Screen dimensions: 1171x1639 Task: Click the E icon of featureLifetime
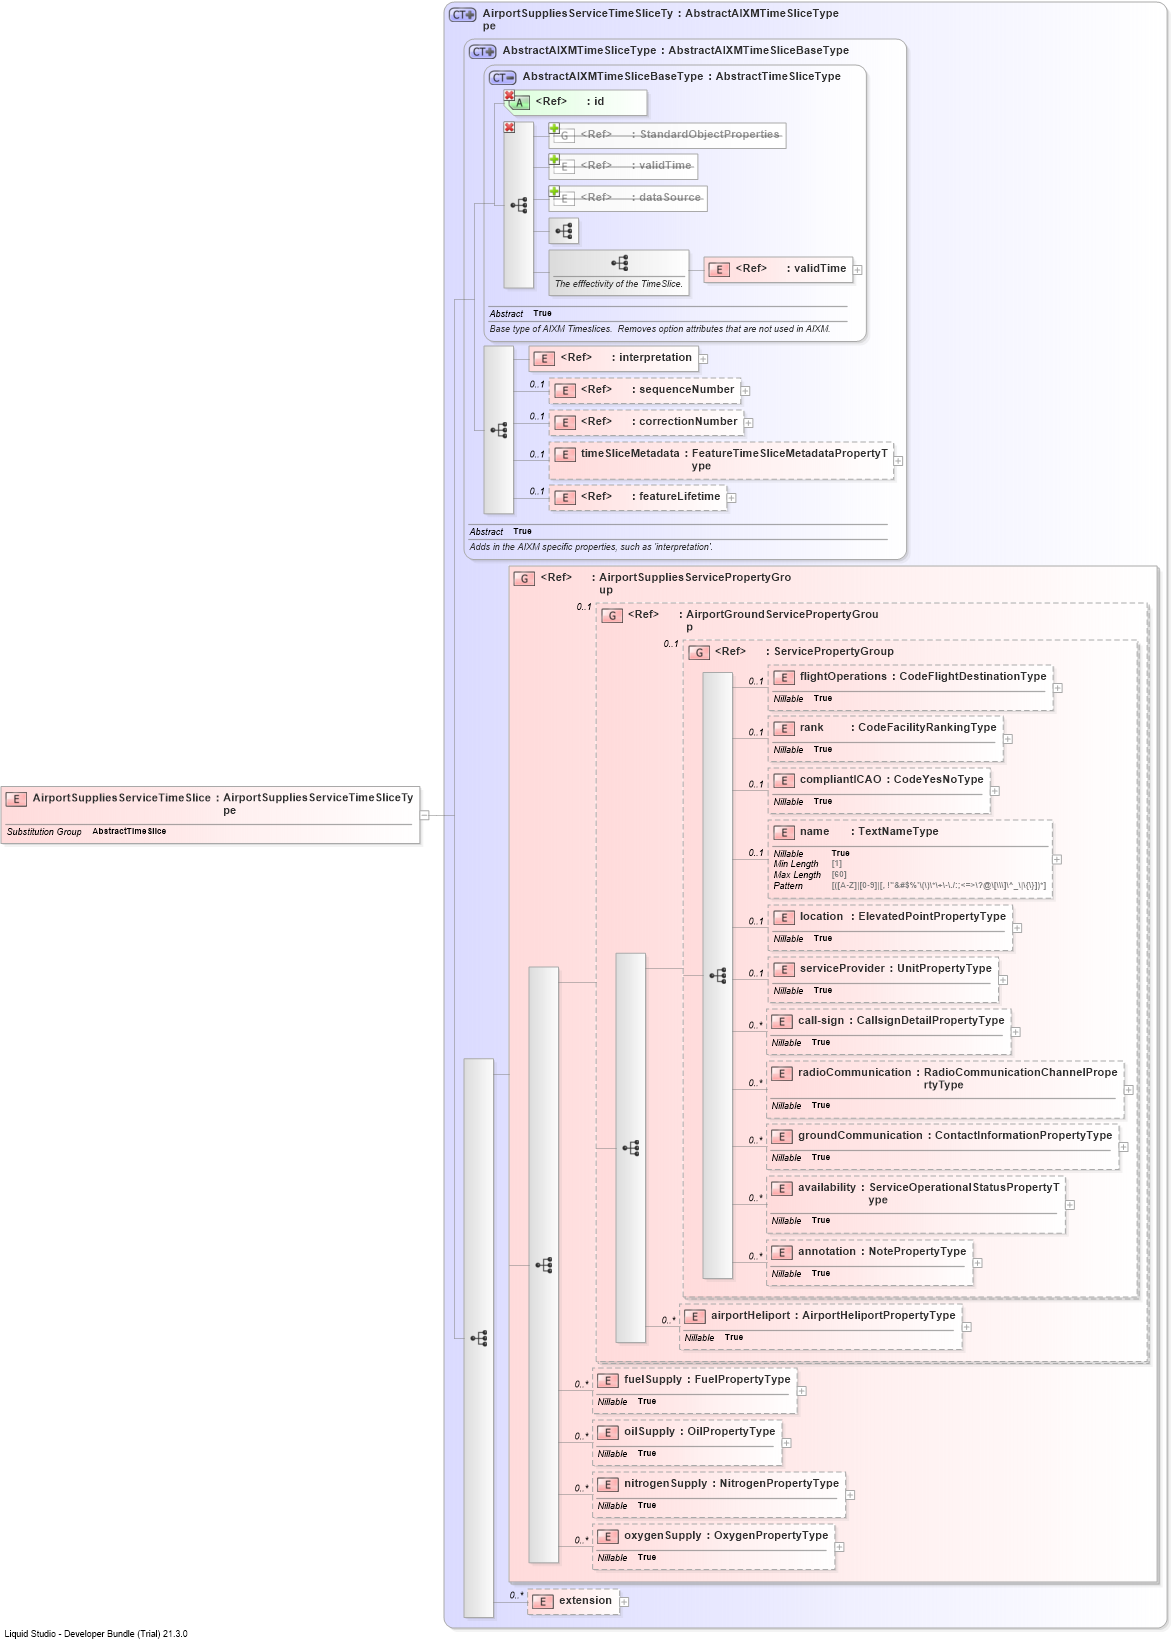565,497
